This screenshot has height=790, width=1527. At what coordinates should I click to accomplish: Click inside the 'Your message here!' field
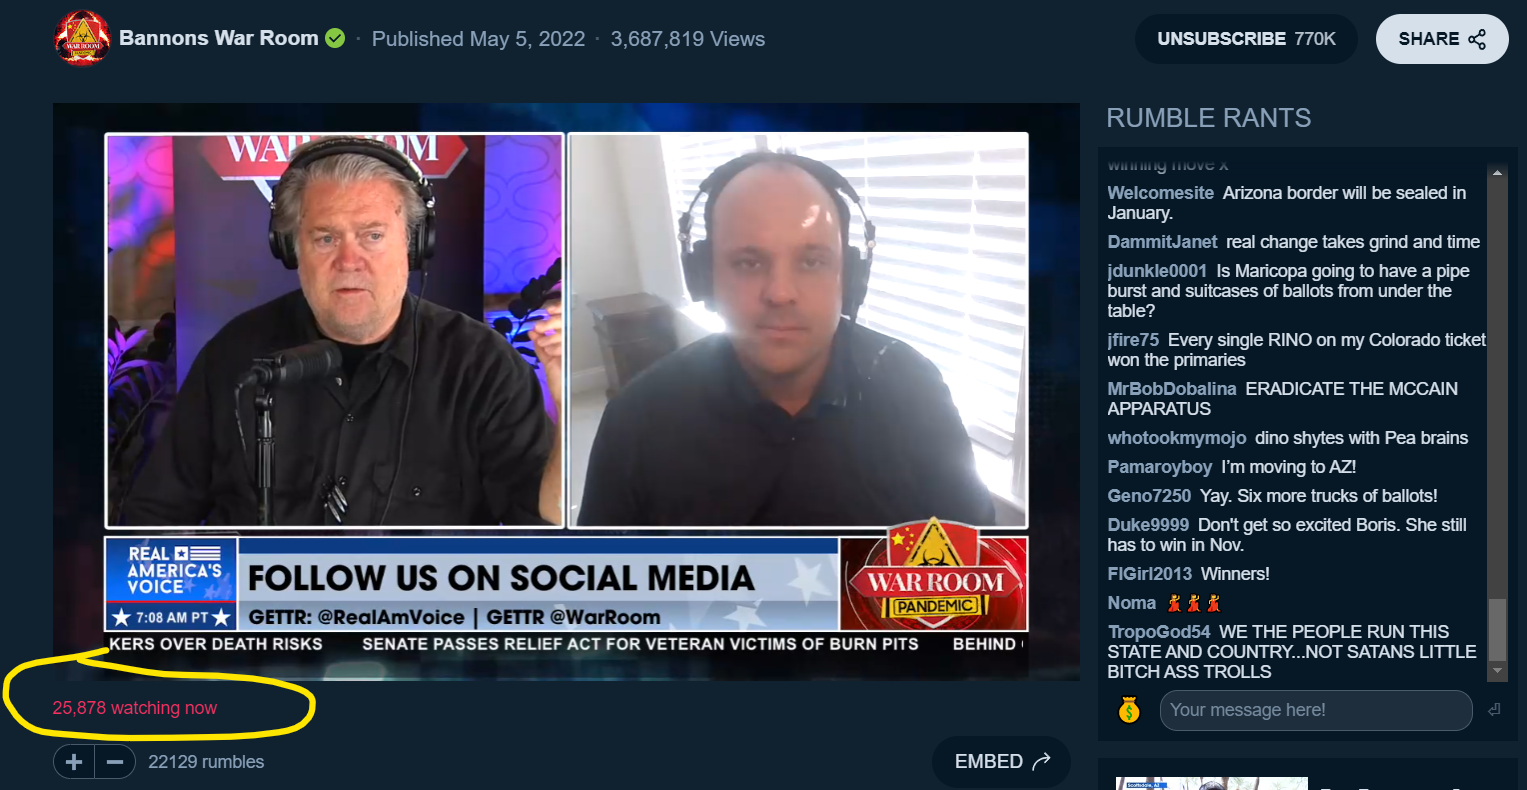pos(1316,710)
